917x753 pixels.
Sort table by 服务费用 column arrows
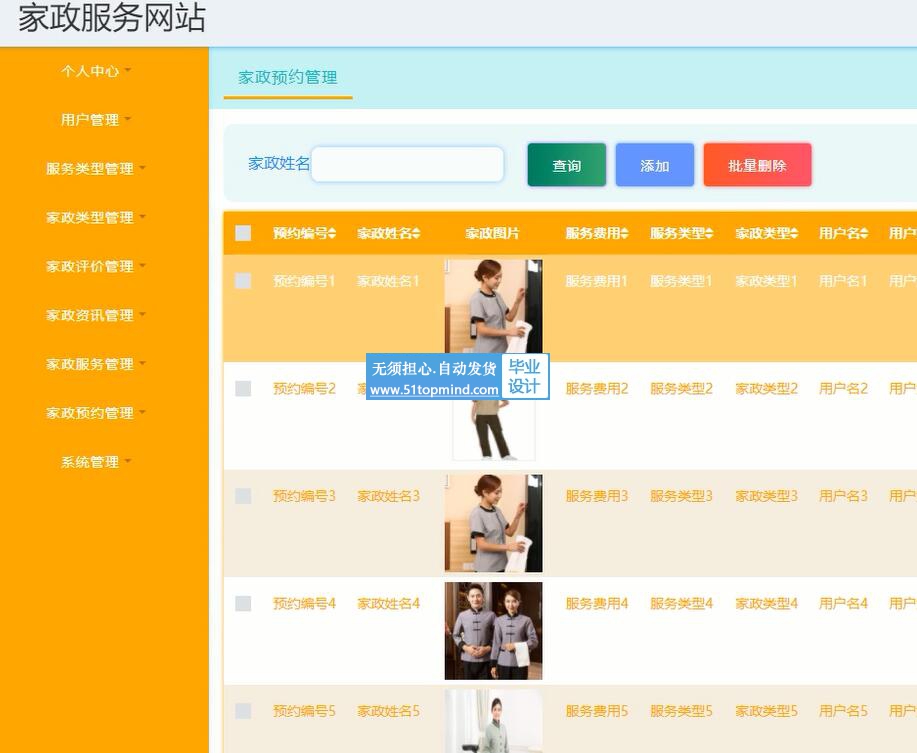tap(625, 234)
